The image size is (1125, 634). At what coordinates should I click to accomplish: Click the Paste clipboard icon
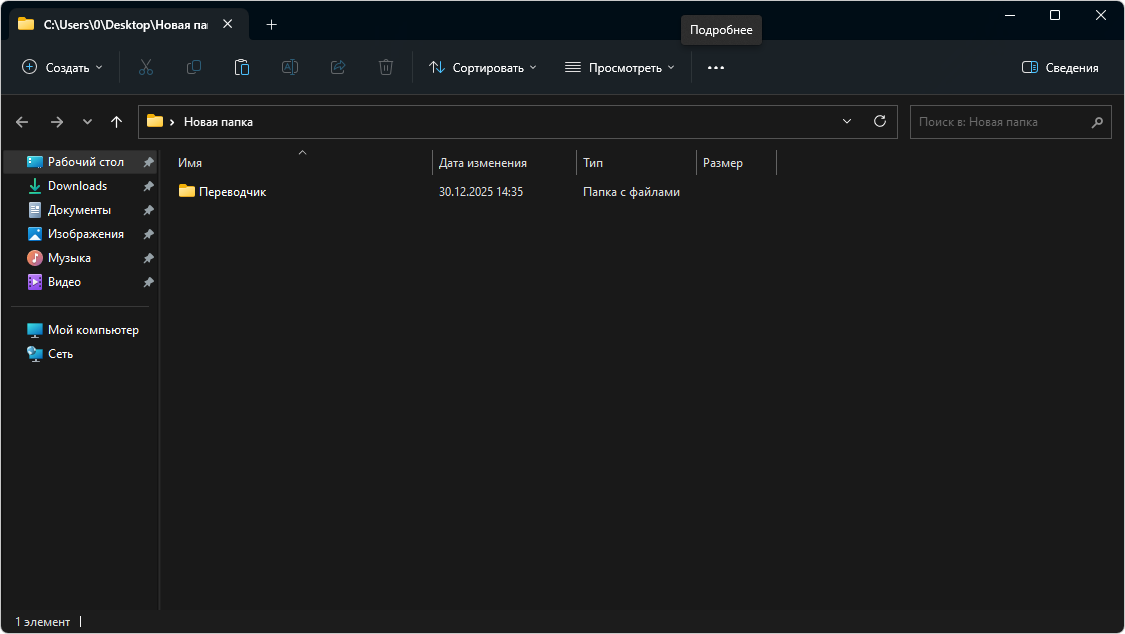pos(241,67)
